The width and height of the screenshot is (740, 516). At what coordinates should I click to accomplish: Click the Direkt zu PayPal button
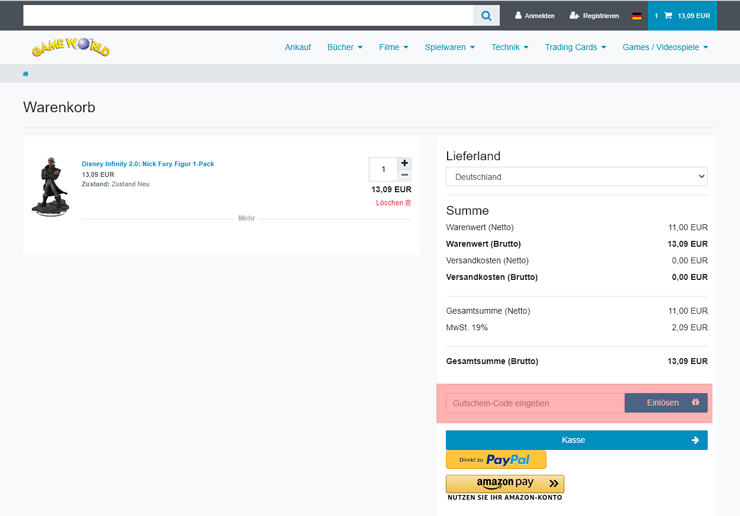[x=496, y=459]
